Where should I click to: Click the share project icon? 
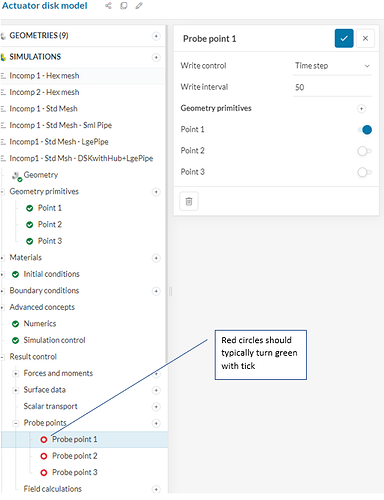pyautogui.click(x=108, y=6)
